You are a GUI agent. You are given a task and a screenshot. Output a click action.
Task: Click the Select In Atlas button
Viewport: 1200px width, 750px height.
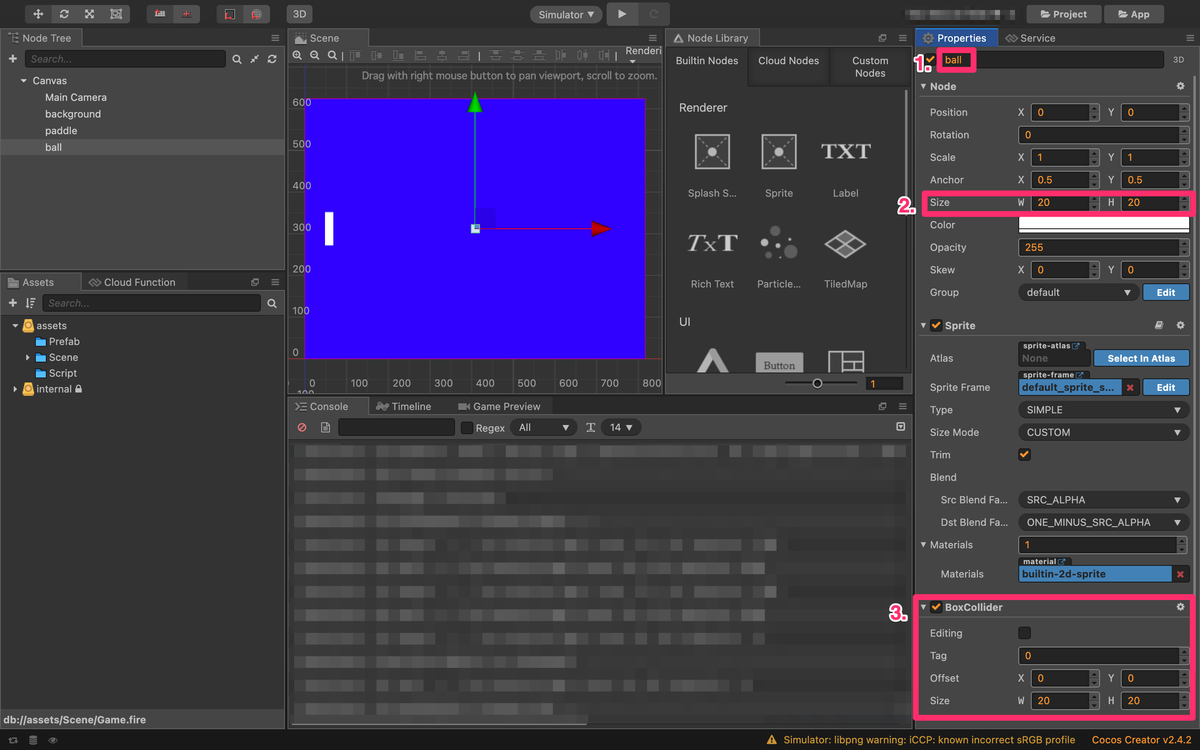pyautogui.click(x=1141, y=358)
